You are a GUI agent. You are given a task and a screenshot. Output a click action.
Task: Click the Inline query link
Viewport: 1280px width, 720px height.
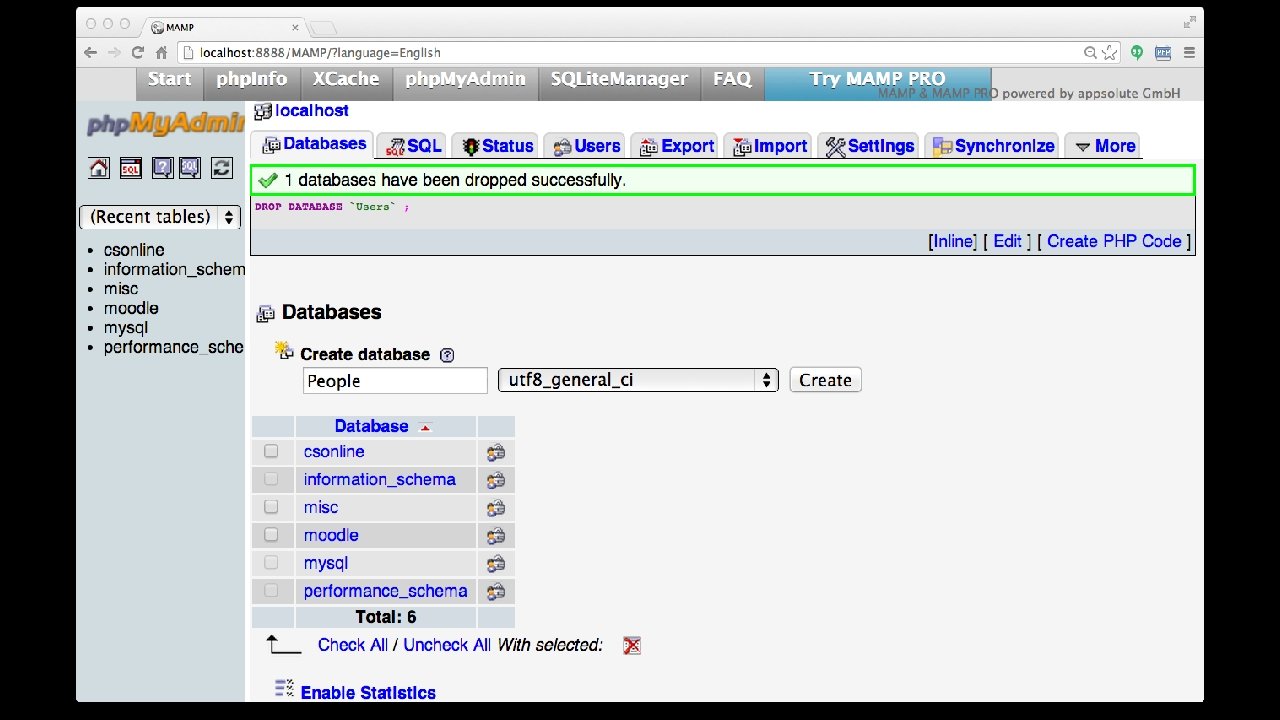[953, 241]
